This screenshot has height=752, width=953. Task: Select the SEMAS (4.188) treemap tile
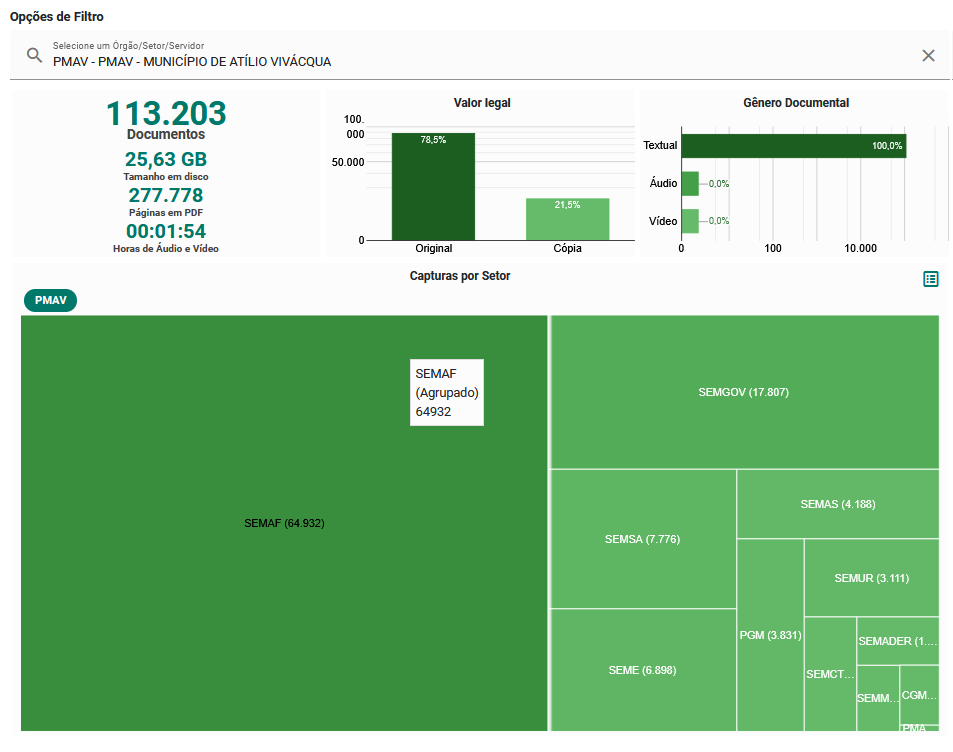(837, 504)
